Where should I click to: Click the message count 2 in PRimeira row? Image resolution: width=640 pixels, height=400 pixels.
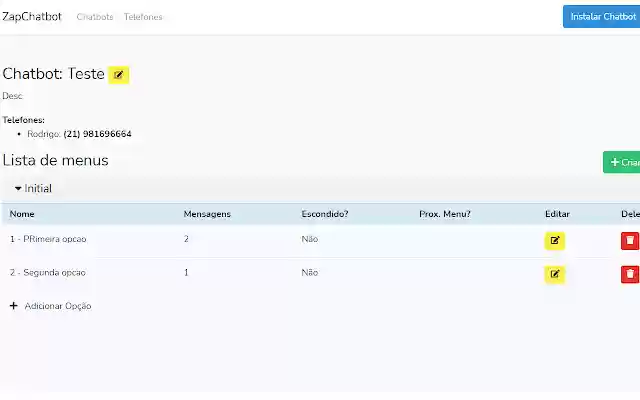pyautogui.click(x=186, y=239)
